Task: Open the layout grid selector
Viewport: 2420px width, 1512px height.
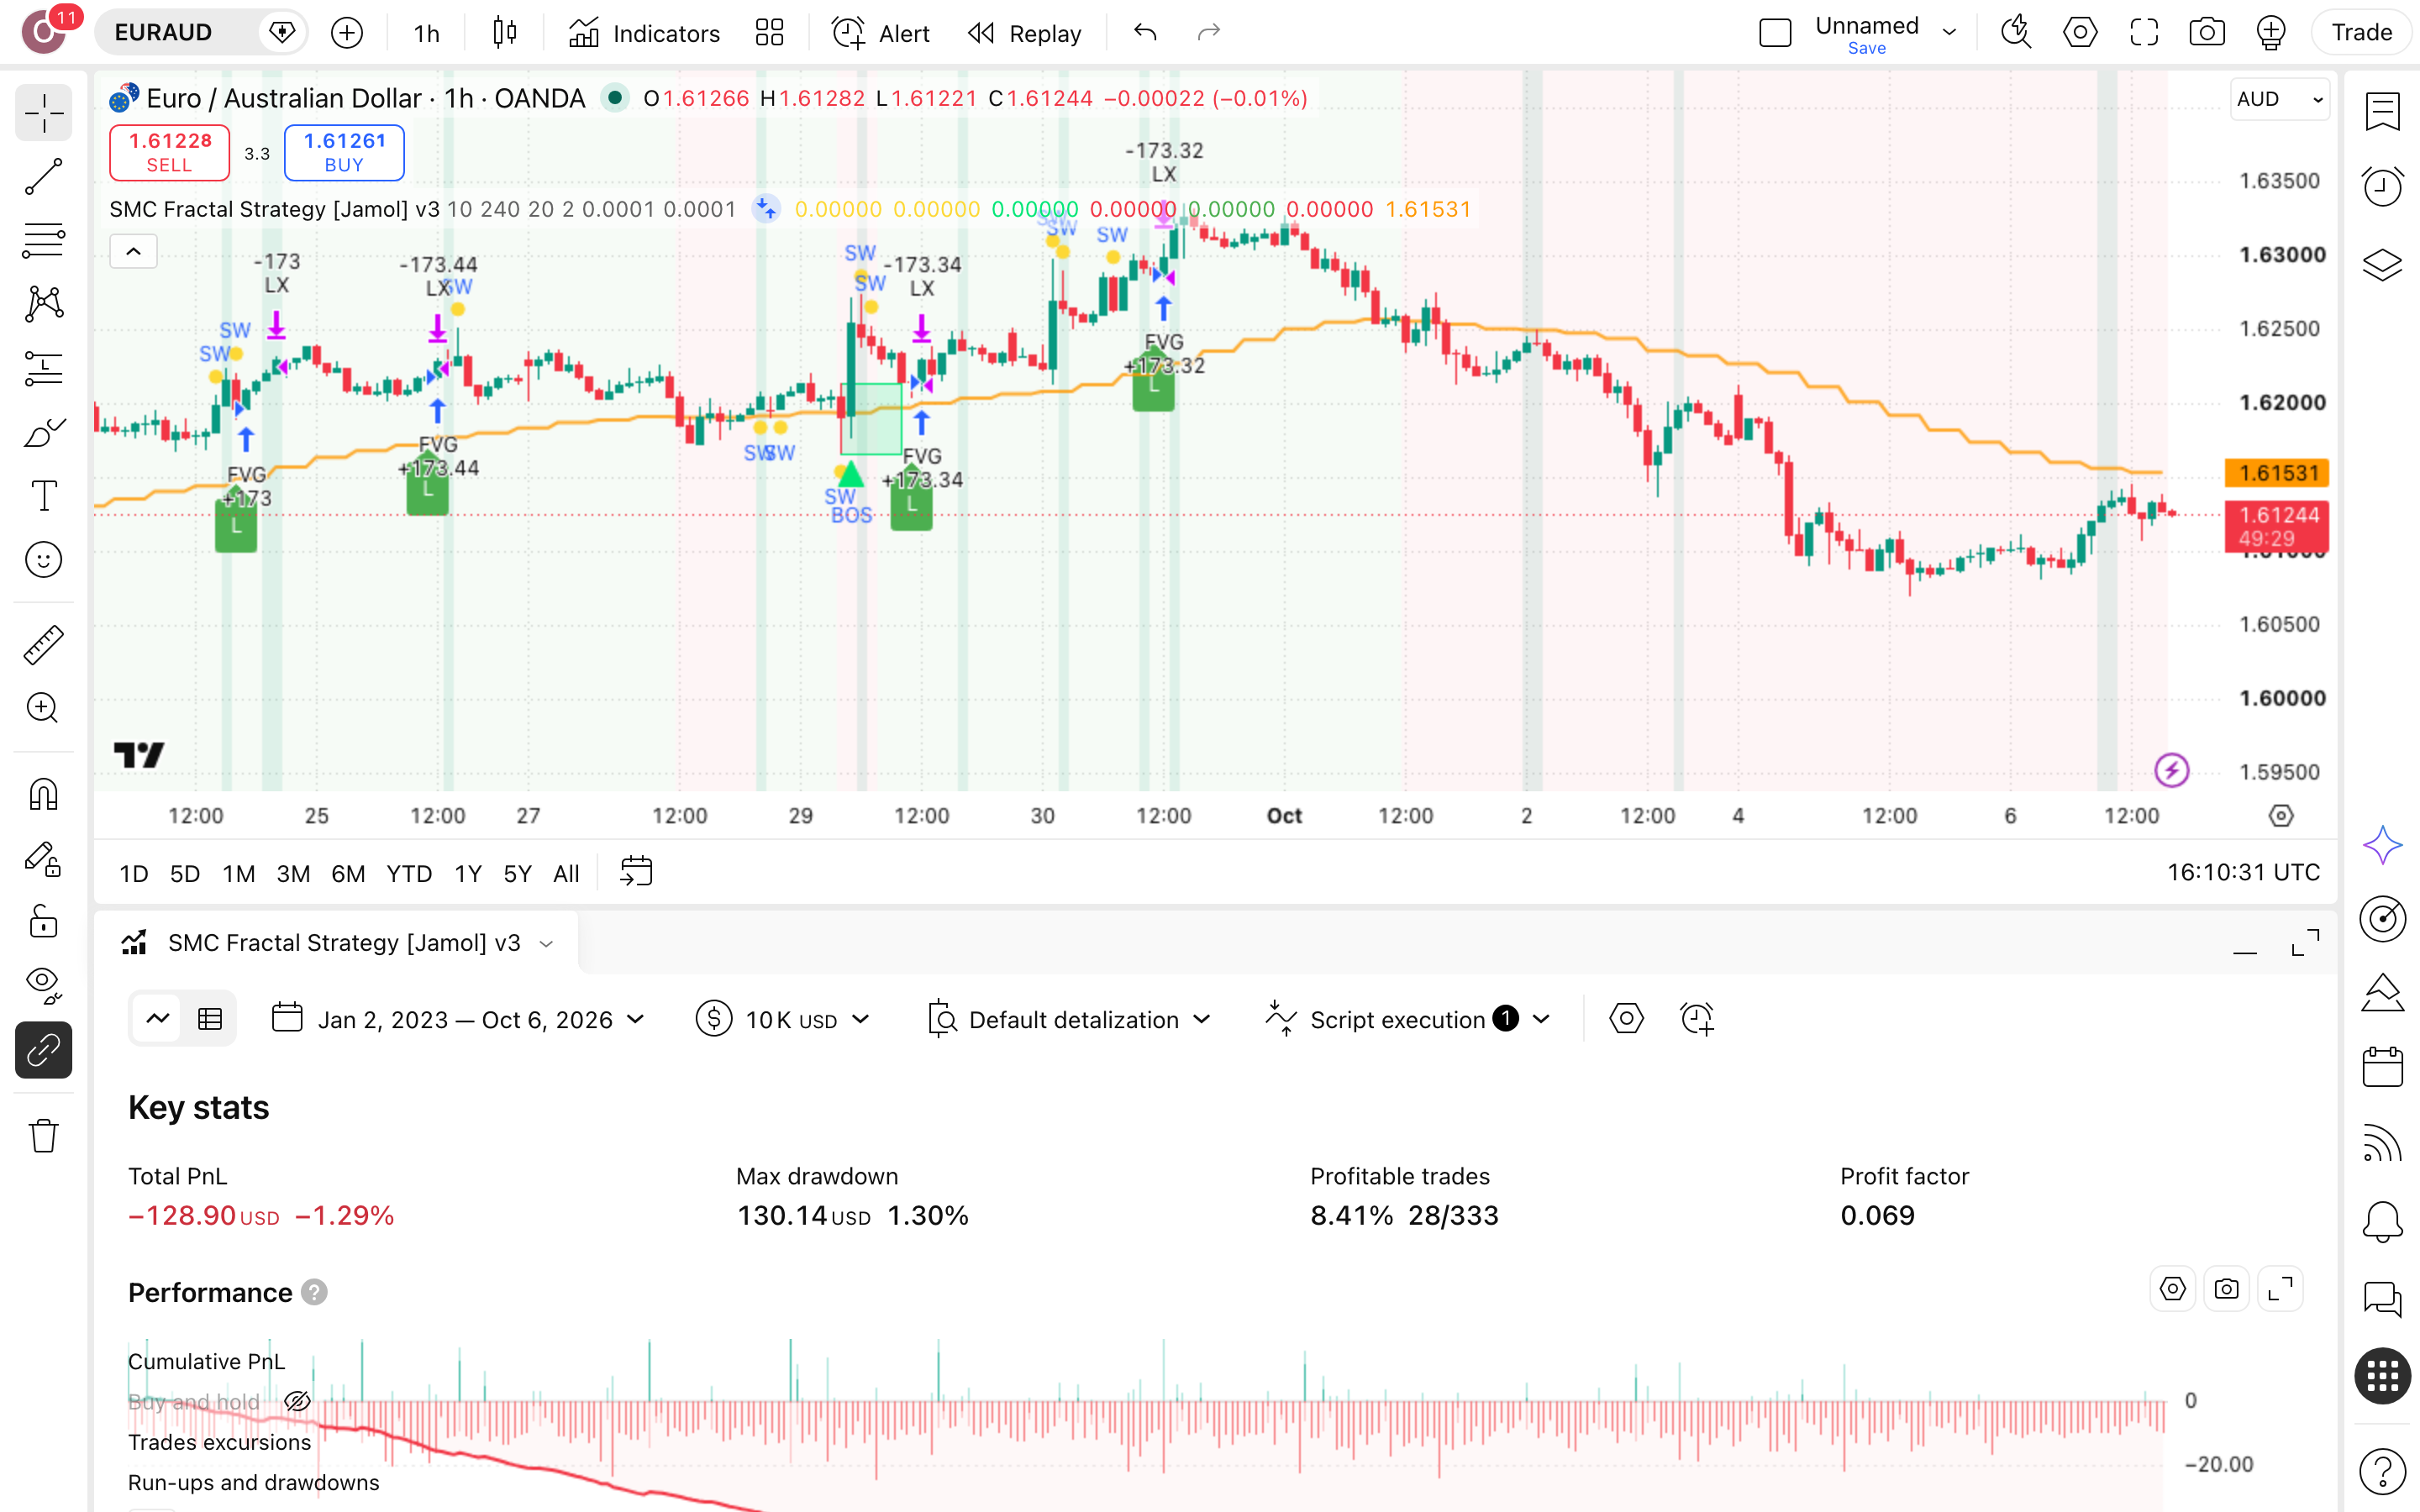Action: click(769, 33)
